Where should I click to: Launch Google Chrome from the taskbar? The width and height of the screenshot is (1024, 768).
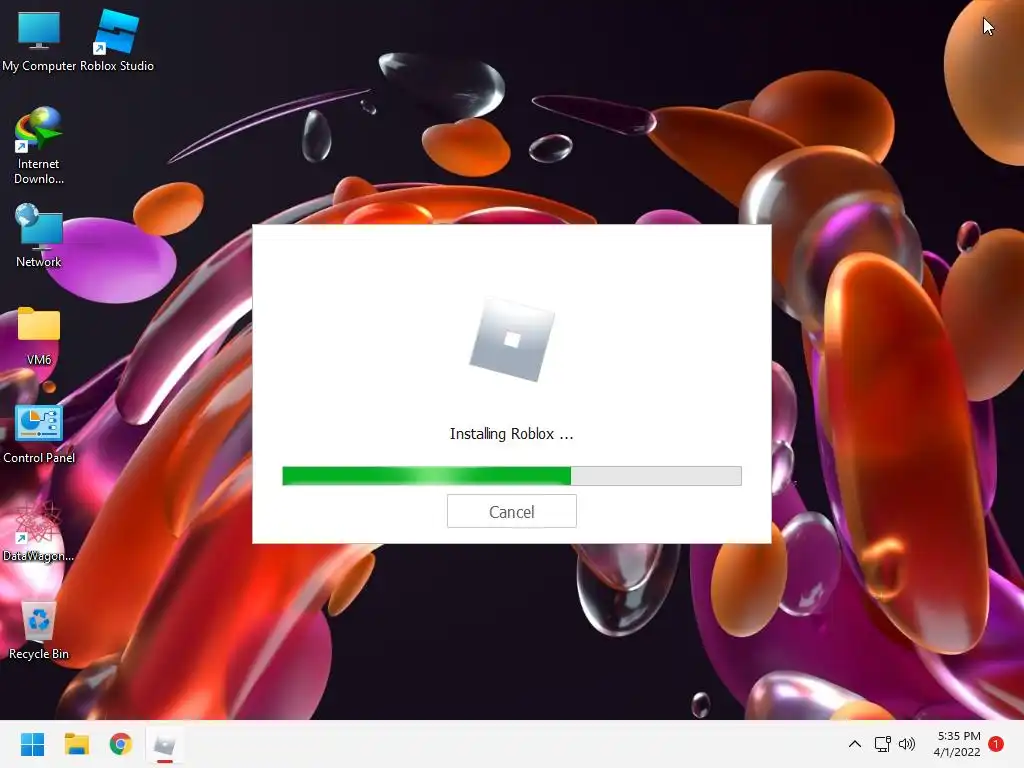(121, 744)
